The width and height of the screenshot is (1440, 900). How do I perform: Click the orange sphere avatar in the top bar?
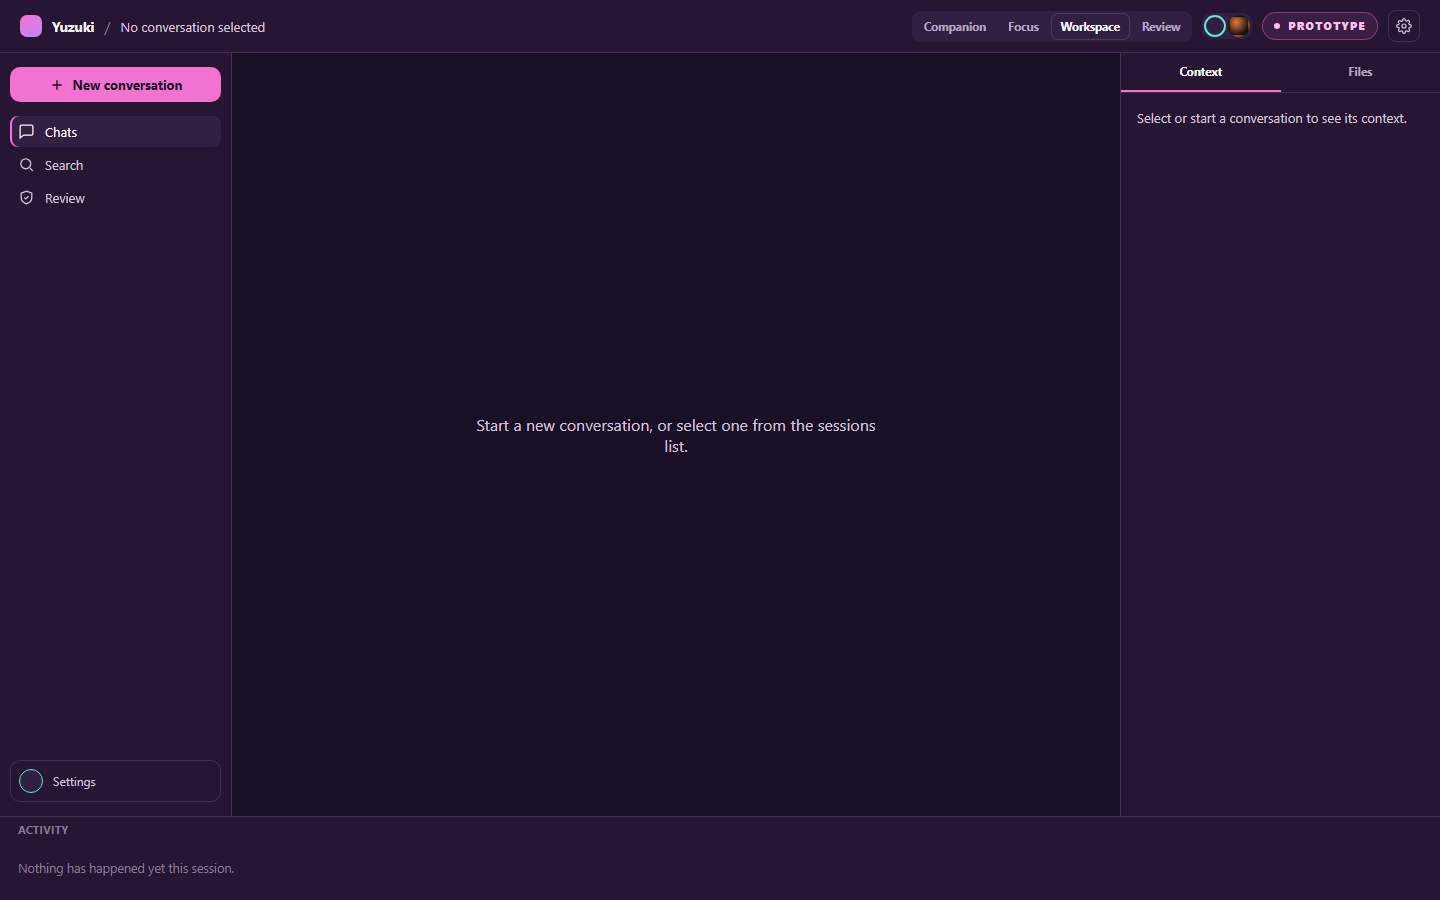1239,26
